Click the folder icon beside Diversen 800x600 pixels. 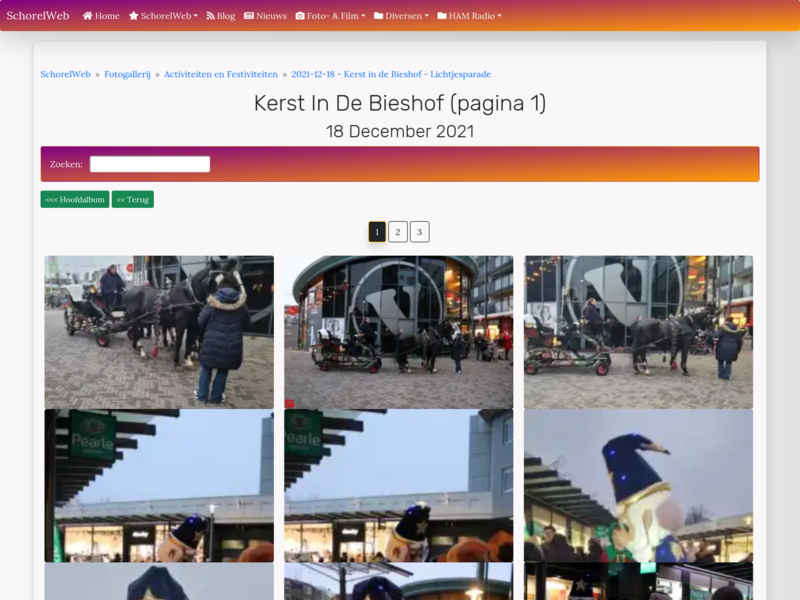(379, 16)
